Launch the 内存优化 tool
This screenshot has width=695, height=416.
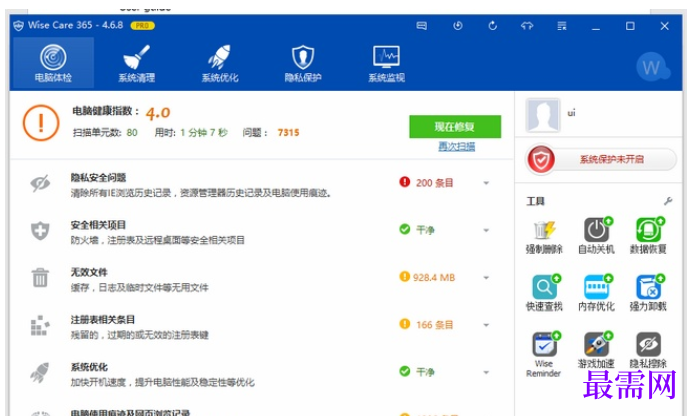tap(596, 293)
